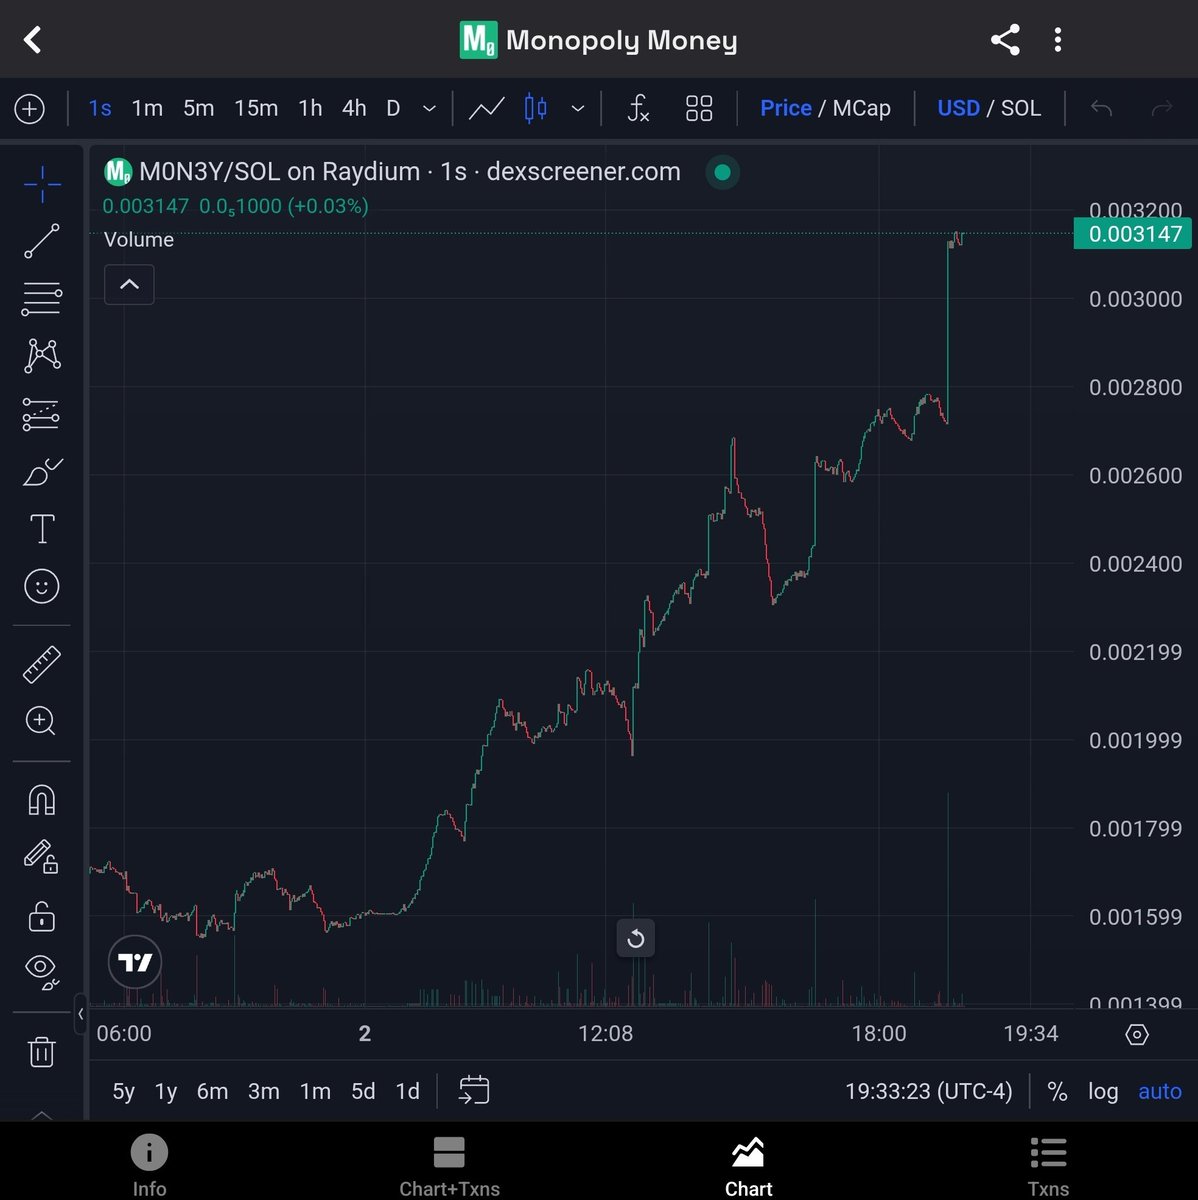Click the green market status dot

tap(722, 173)
